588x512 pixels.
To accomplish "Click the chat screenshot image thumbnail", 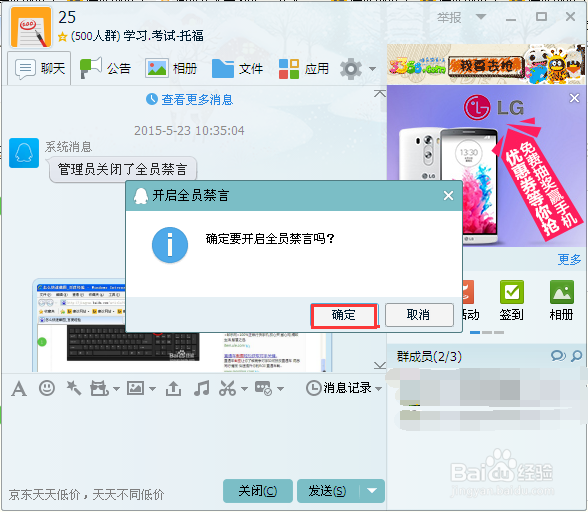I will [x=182, y=326].
